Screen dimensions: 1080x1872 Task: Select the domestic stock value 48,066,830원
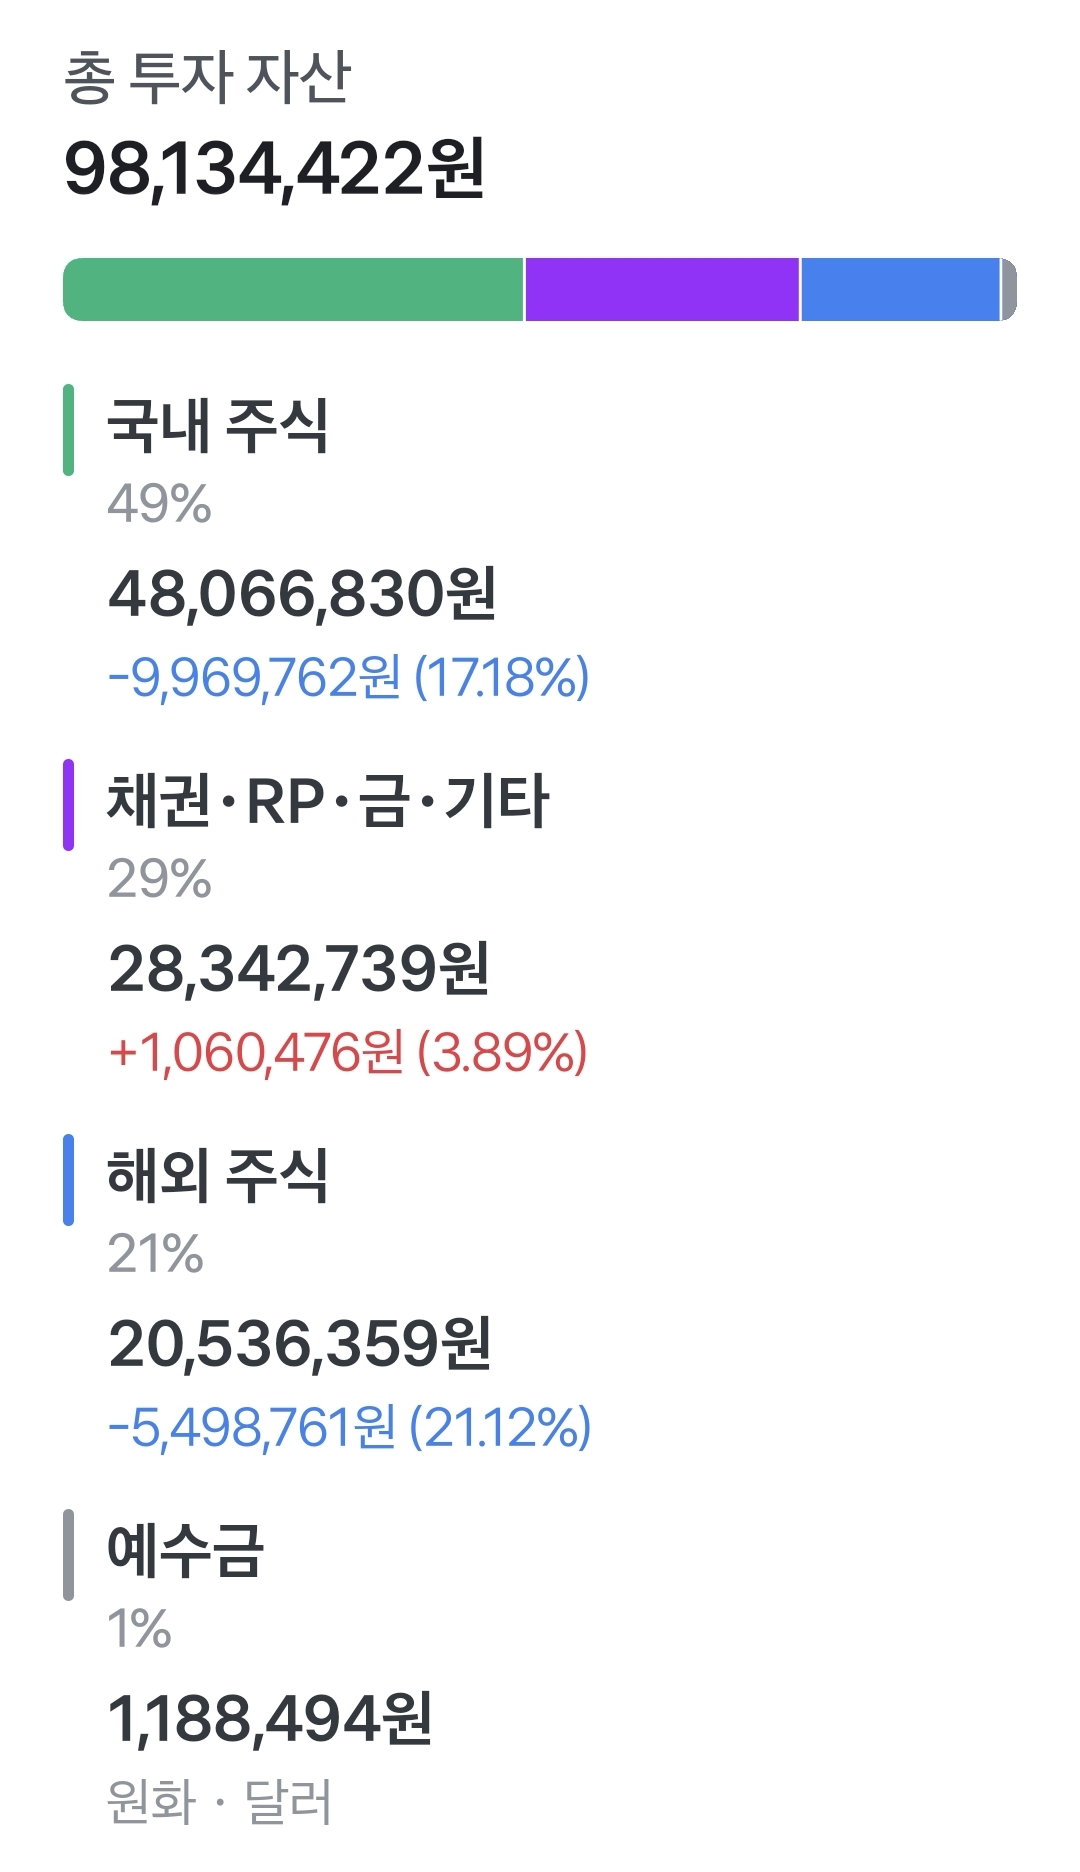click(302, 594)
